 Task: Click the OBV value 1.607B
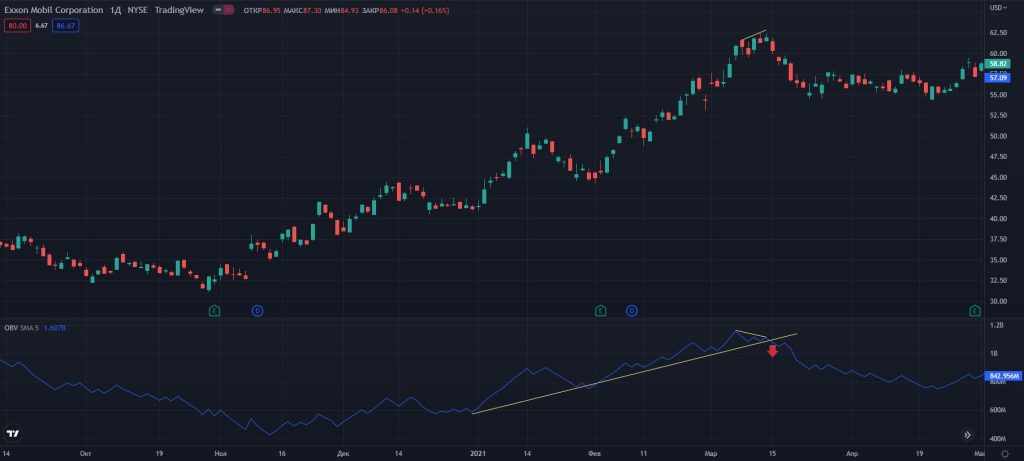[x=55, y=328]
